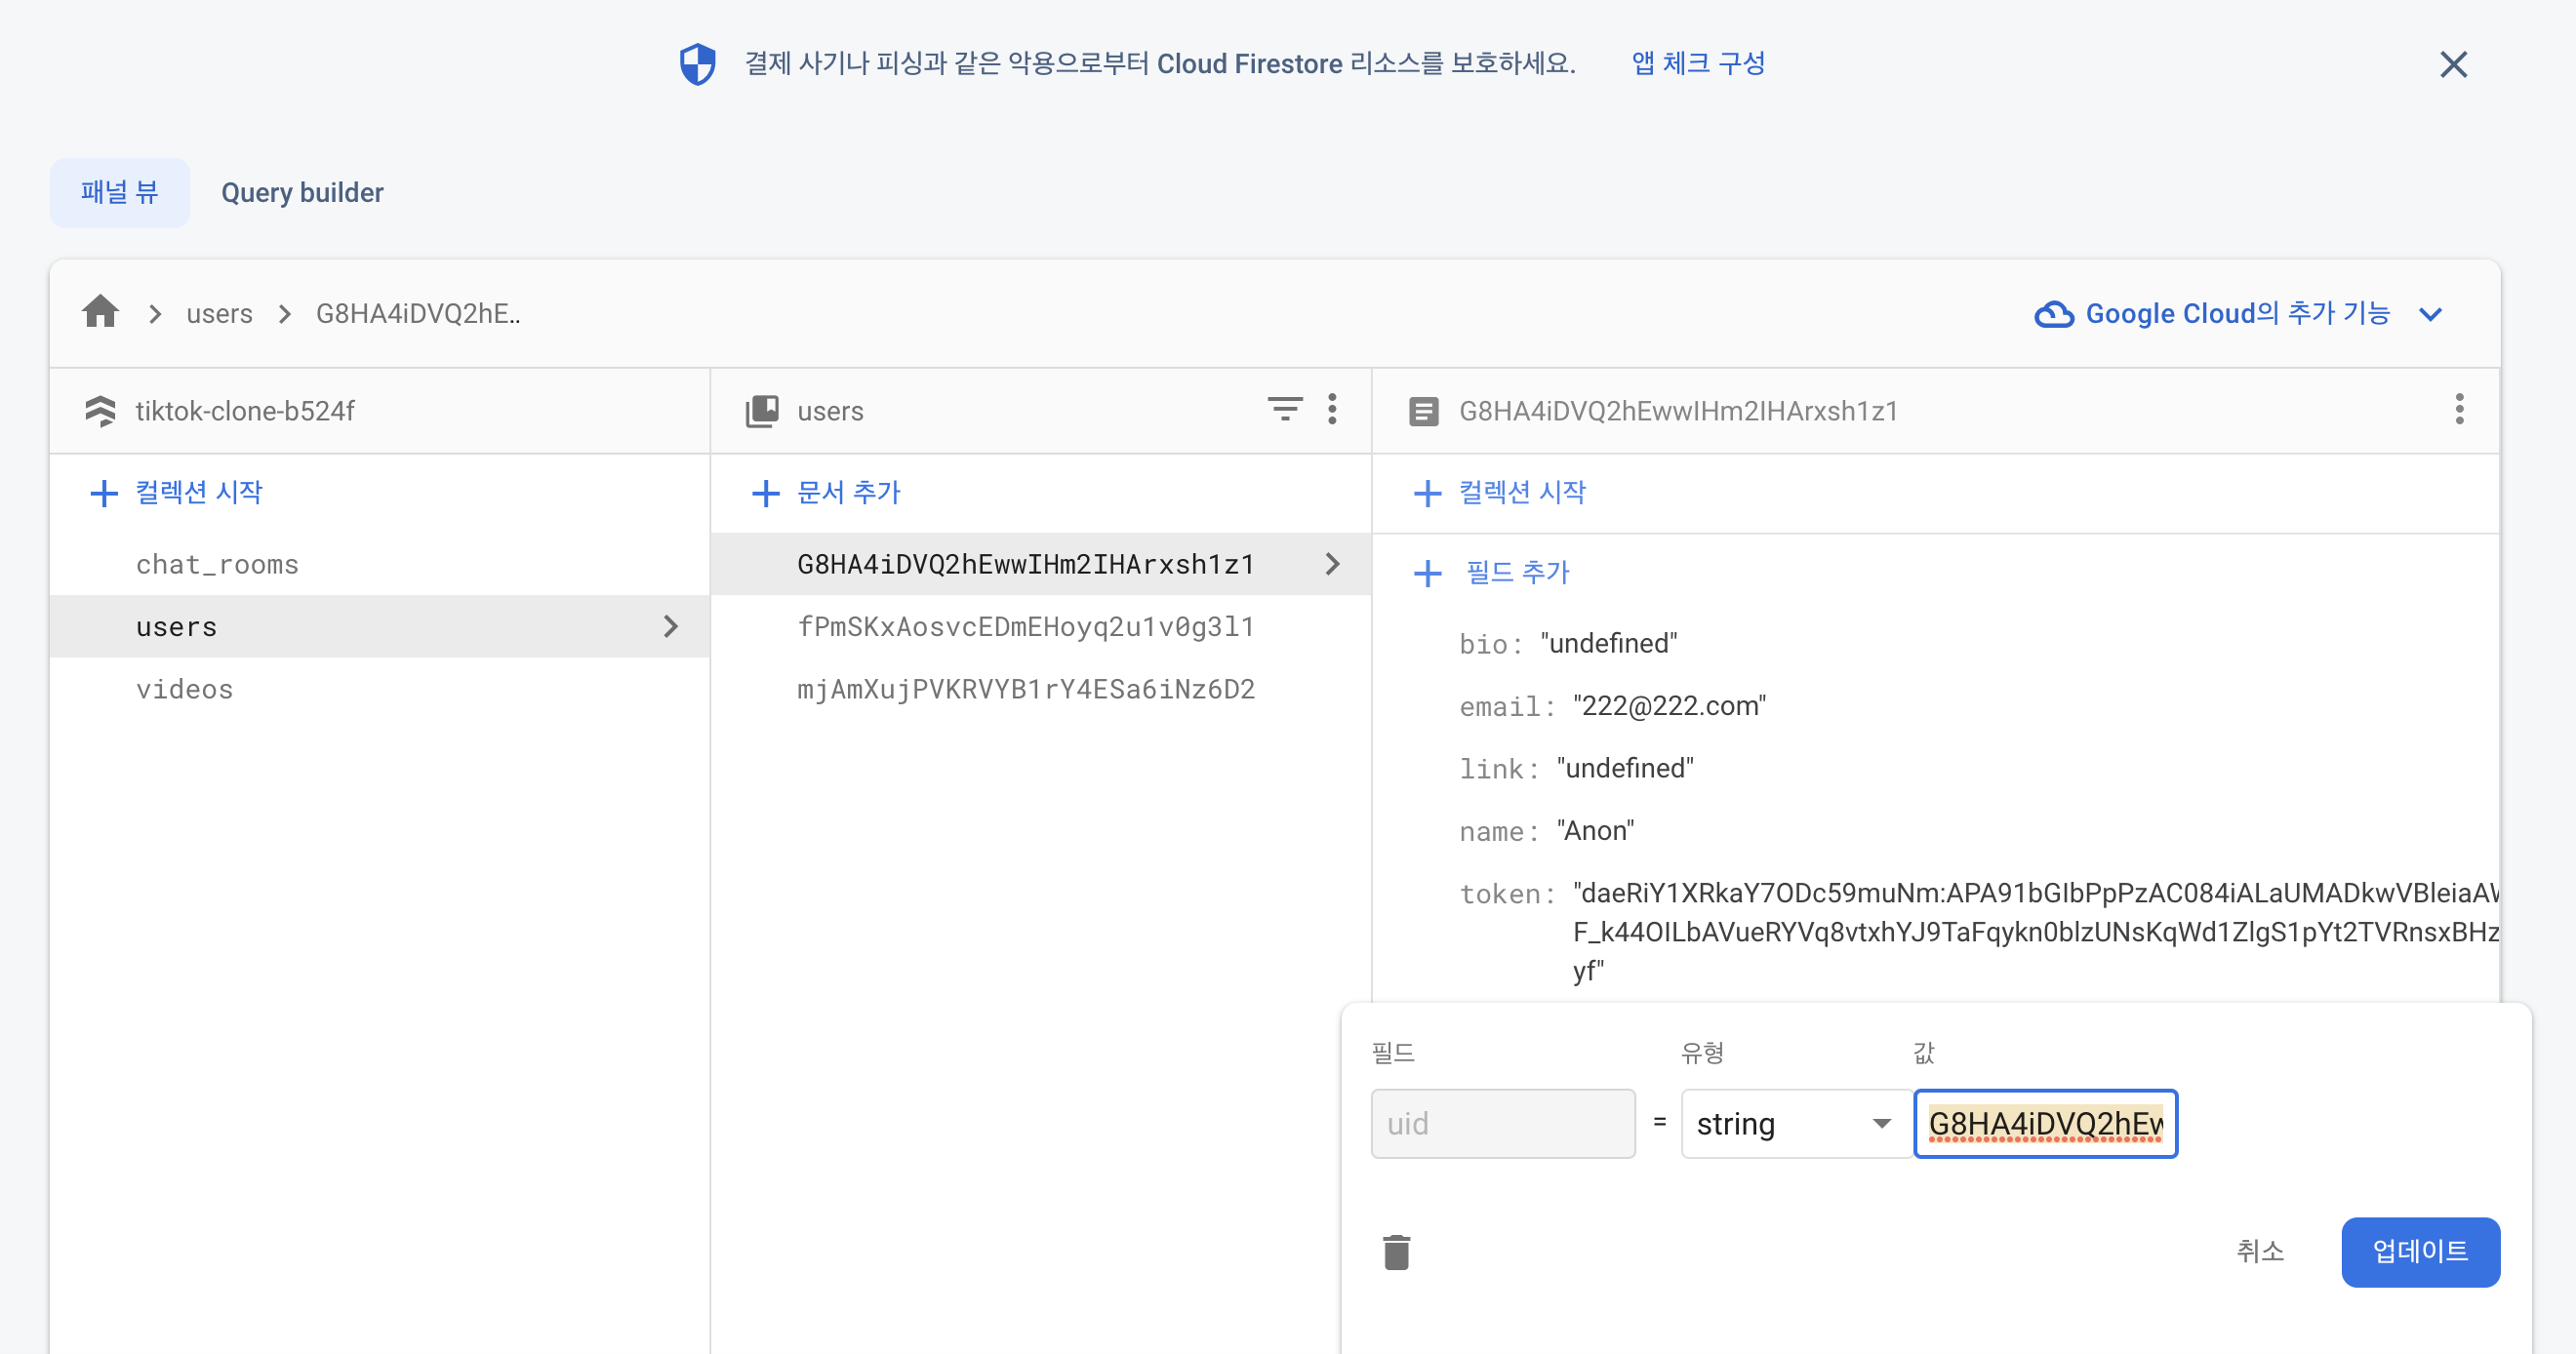Click the home icon in breadcrumb

(x=100, y=312)
